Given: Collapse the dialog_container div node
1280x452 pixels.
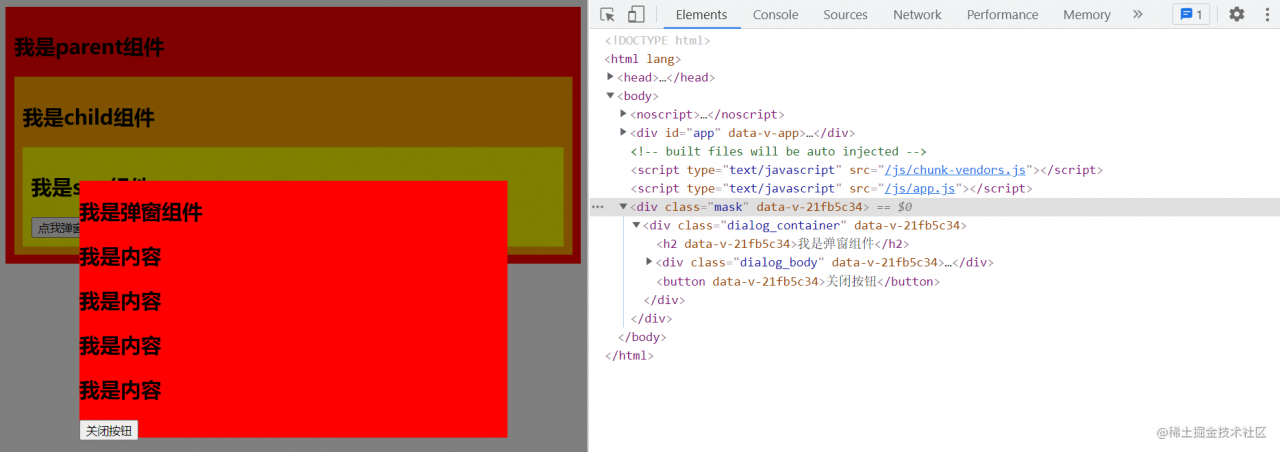Looking at the screenshot, I should (x=636, y=225).
